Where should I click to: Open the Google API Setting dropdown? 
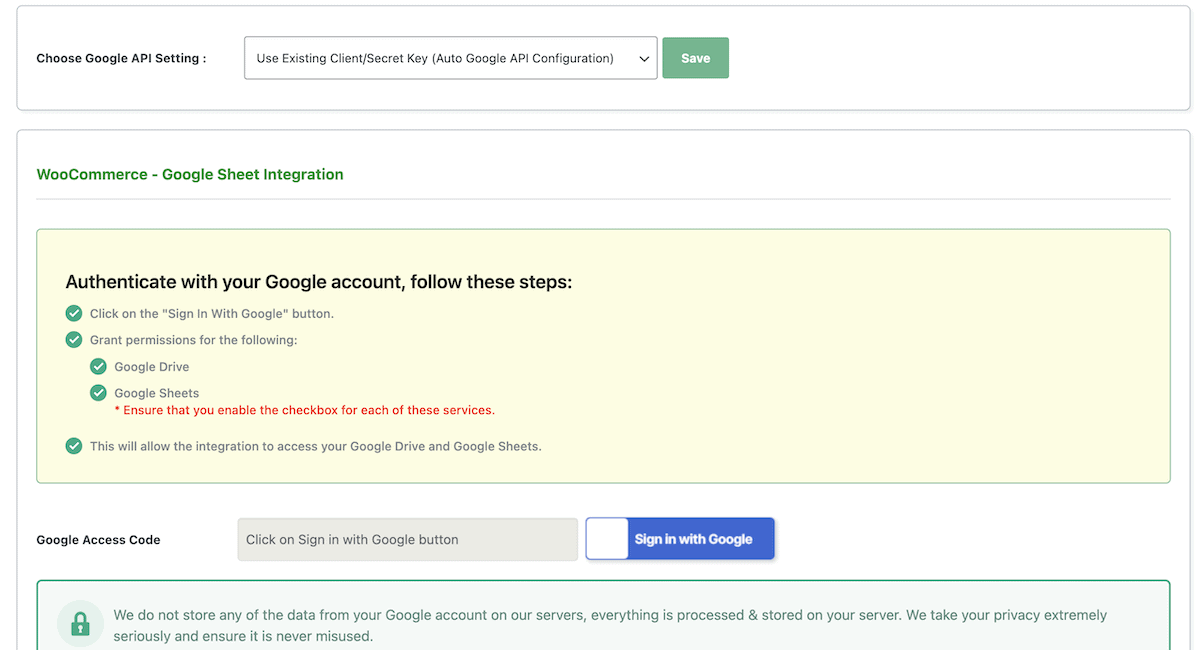pos(450,58)
